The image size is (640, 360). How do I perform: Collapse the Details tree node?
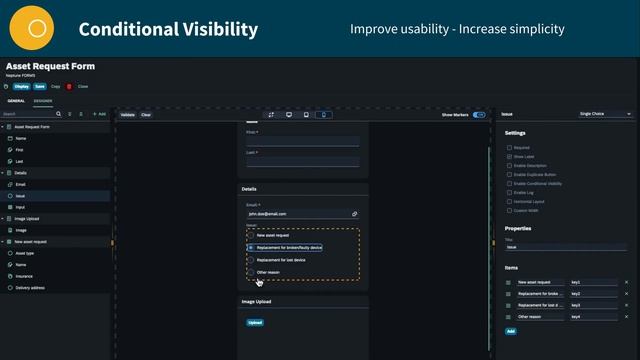[x=2, y=173]
